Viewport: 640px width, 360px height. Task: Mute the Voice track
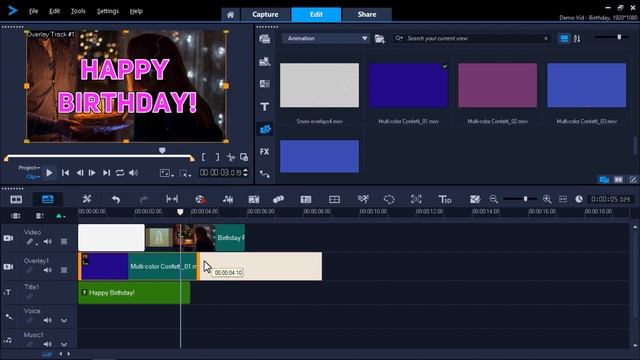pos(48,320)
